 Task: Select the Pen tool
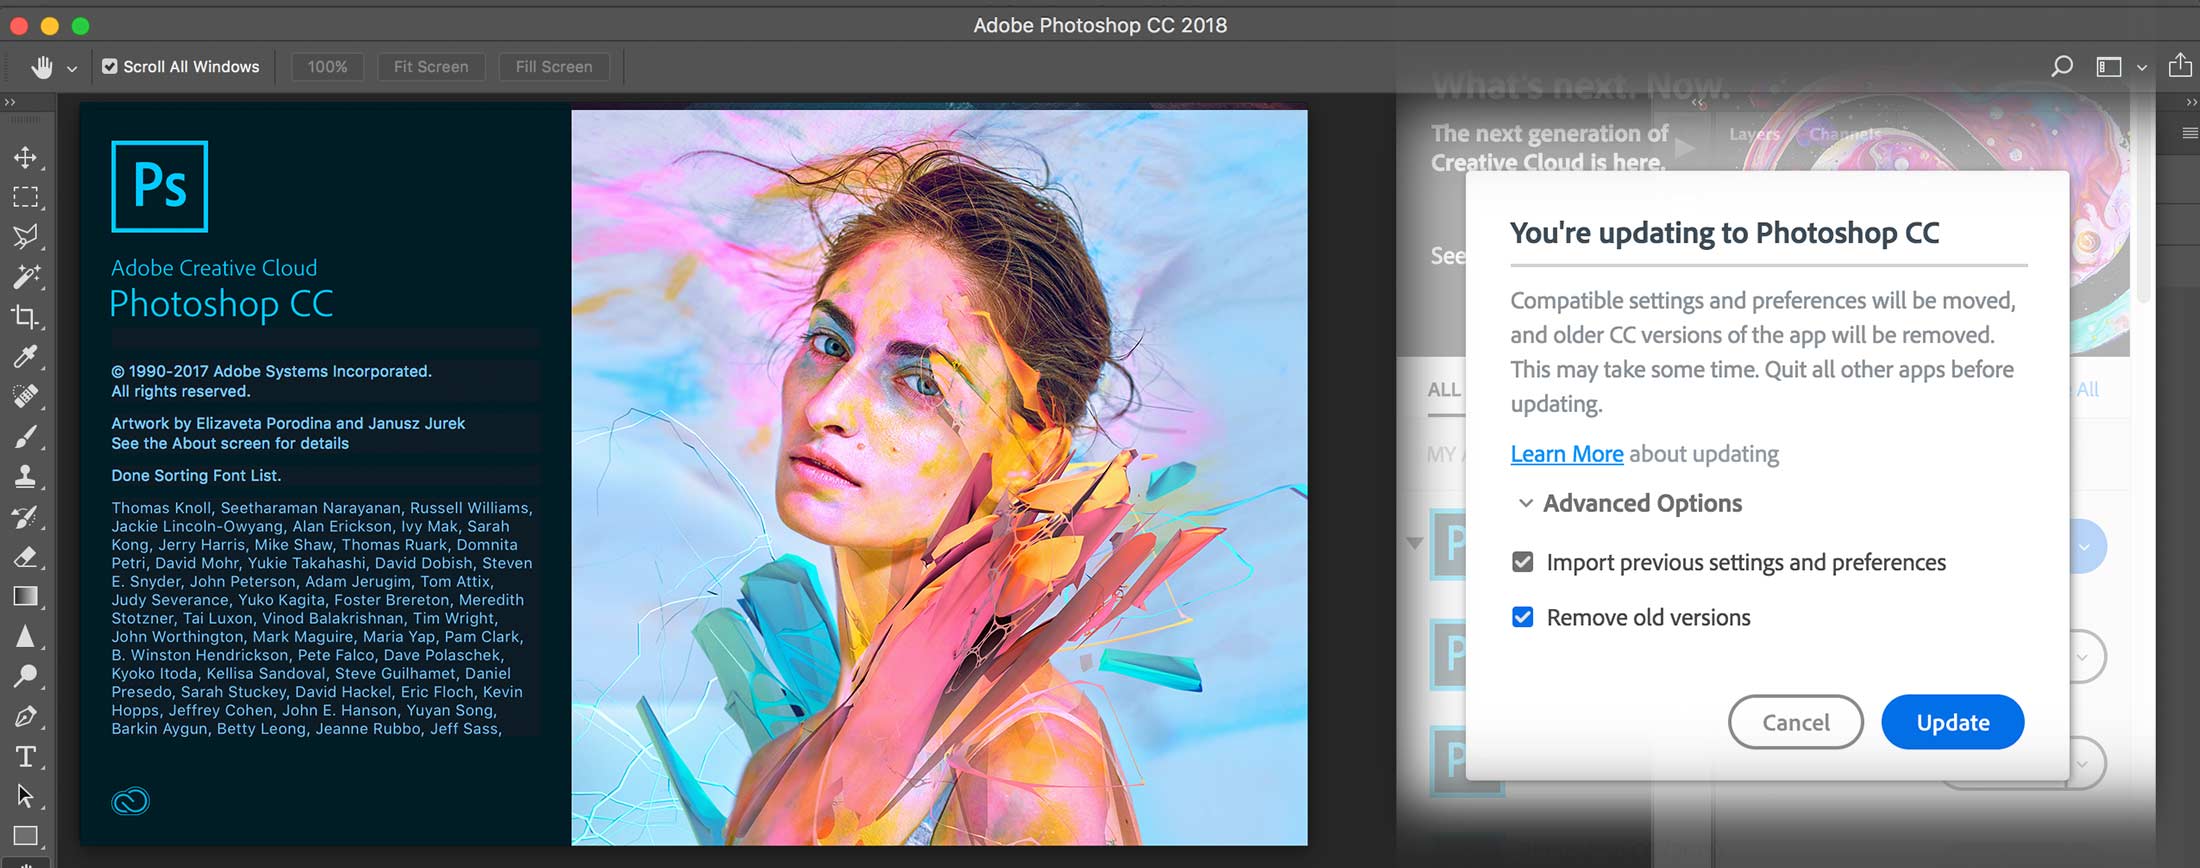(25, 717)
